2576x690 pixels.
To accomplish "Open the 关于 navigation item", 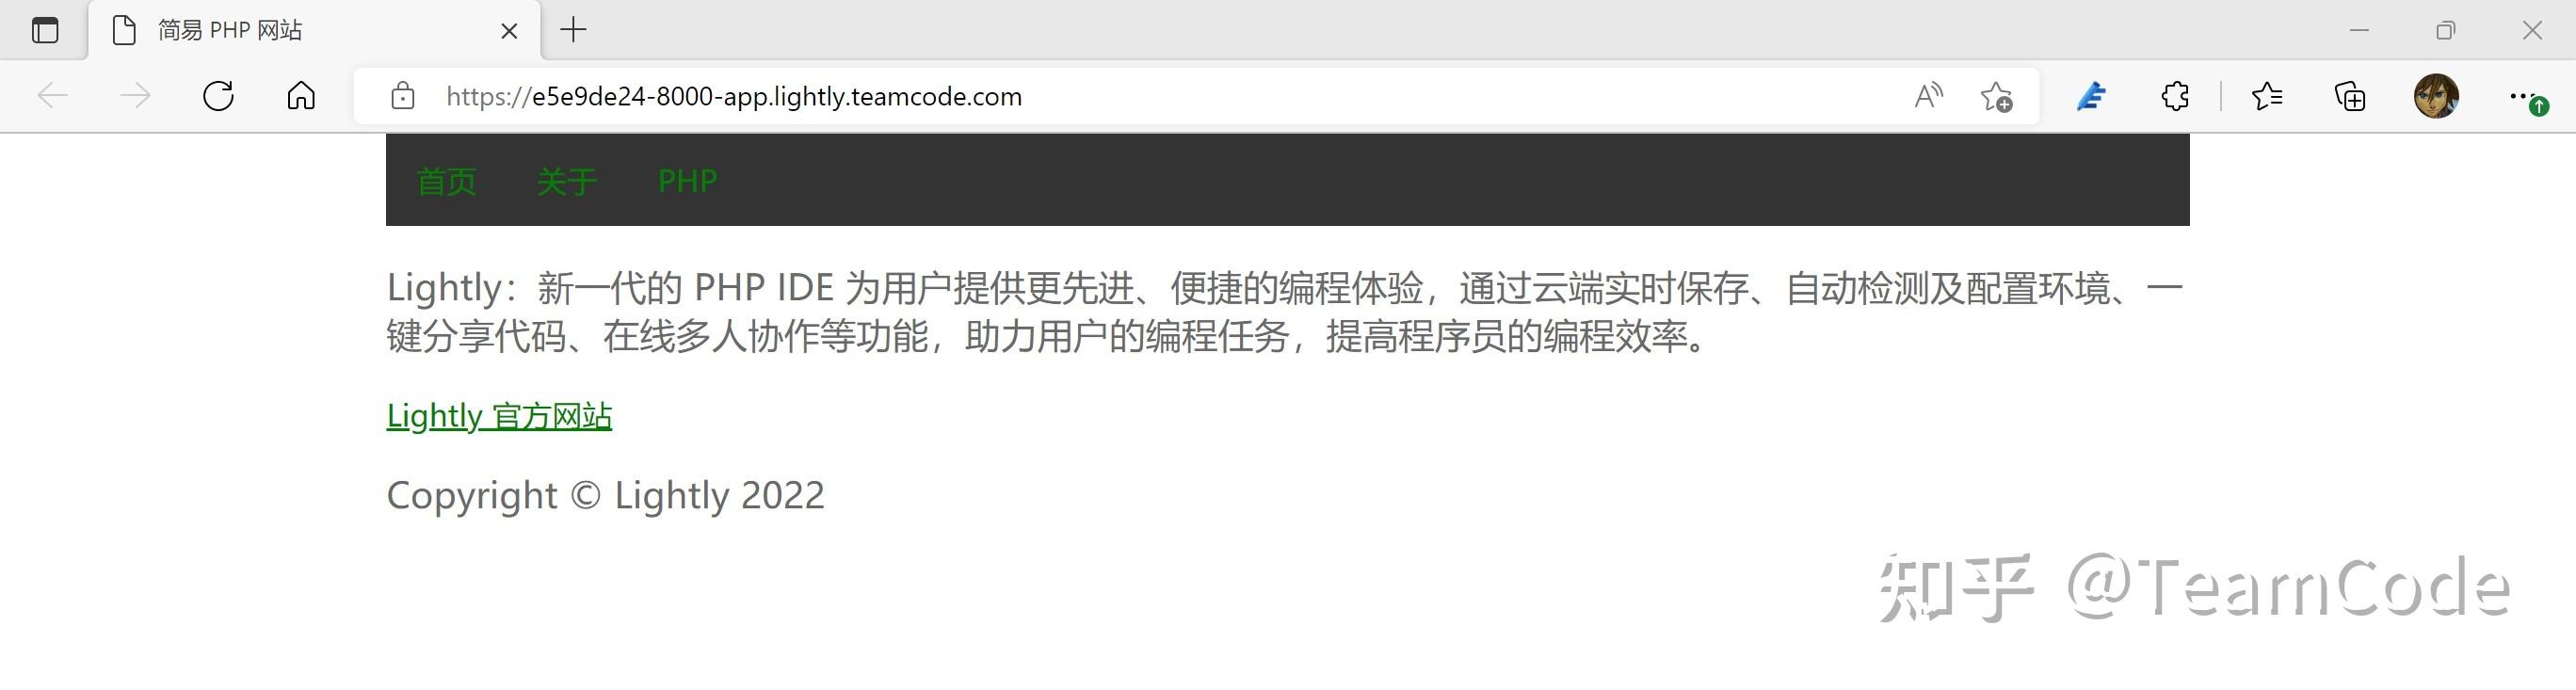I will pos(567,181).
